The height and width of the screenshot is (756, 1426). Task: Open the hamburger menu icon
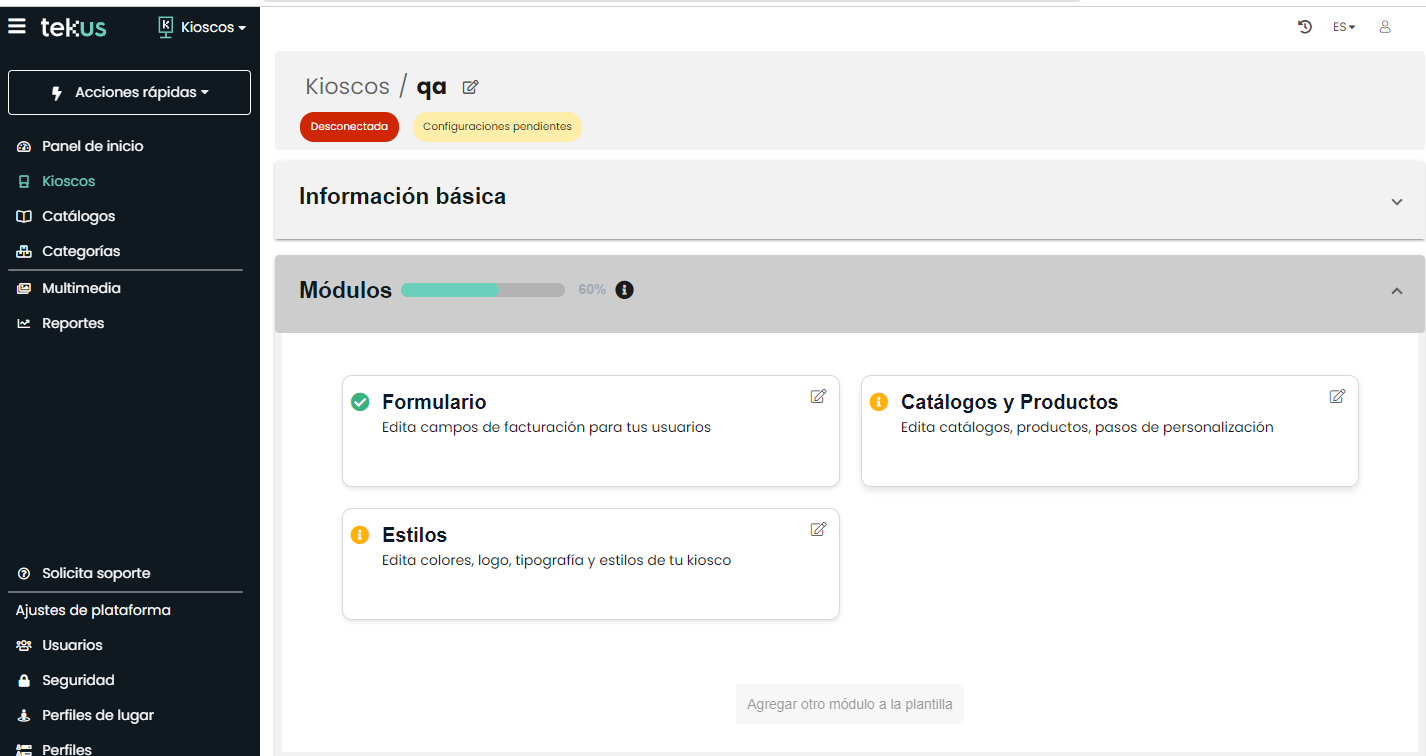17,27
